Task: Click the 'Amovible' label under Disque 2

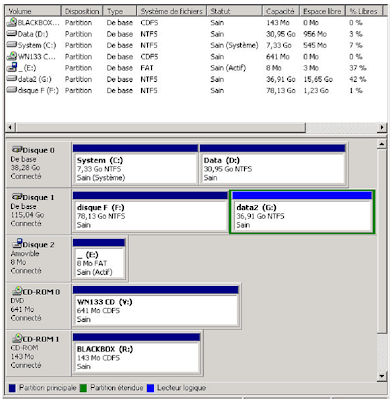Action: point(25,253)
